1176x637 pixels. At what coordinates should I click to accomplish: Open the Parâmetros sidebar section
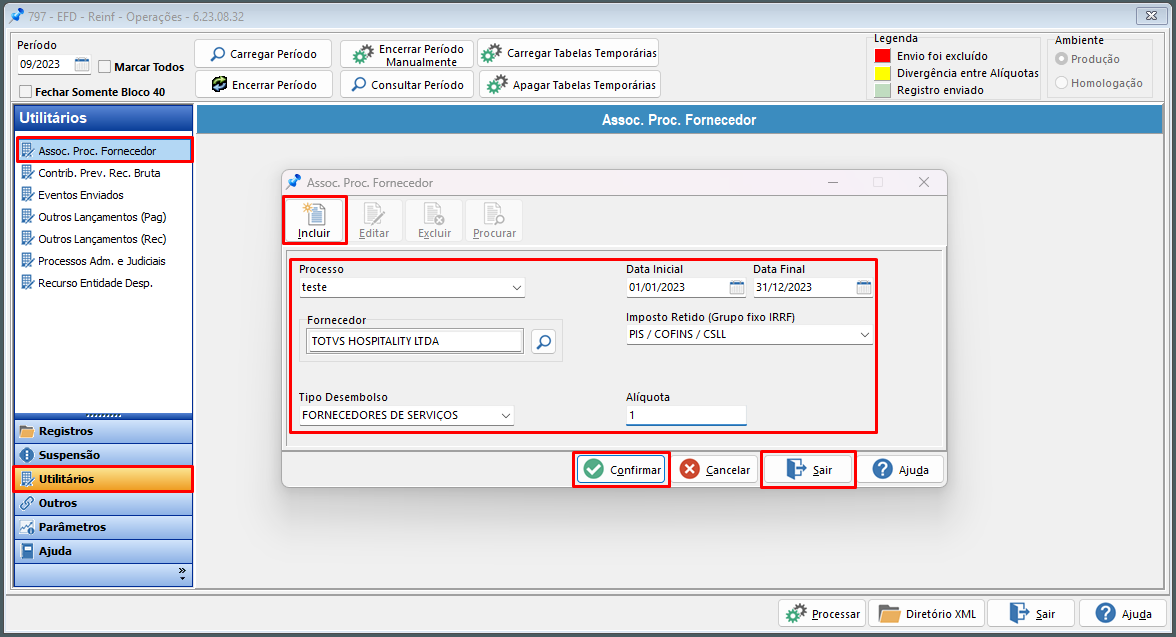[x=104, y=527]
